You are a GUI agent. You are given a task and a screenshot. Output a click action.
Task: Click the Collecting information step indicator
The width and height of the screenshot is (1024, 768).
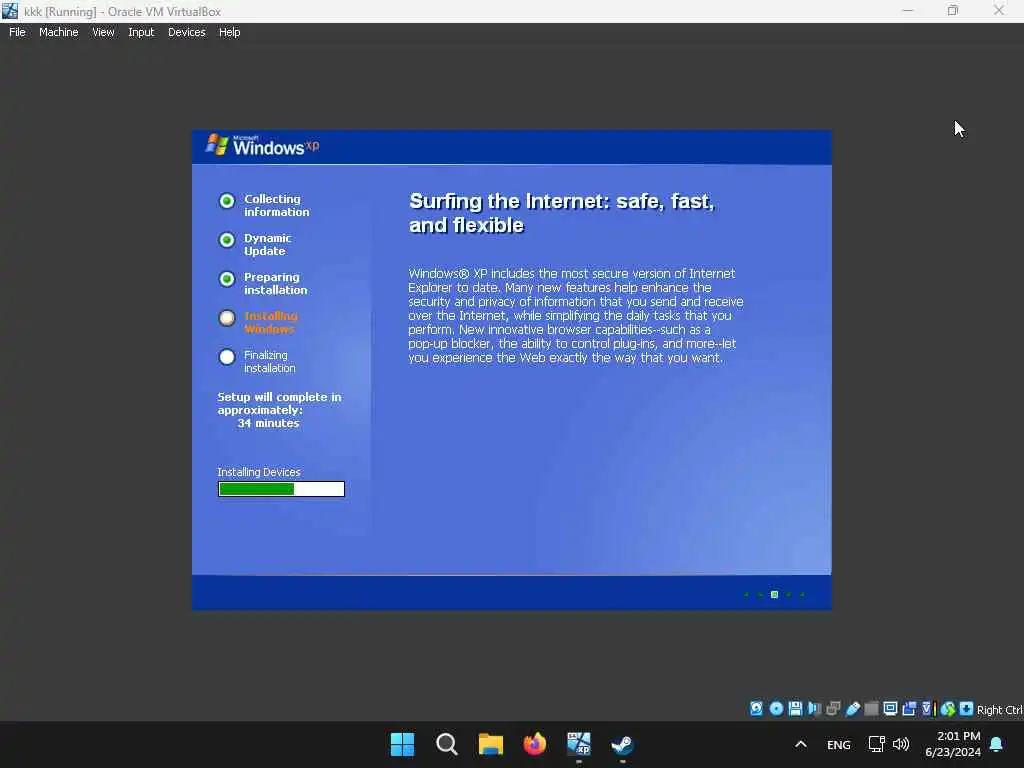[227, 200]
